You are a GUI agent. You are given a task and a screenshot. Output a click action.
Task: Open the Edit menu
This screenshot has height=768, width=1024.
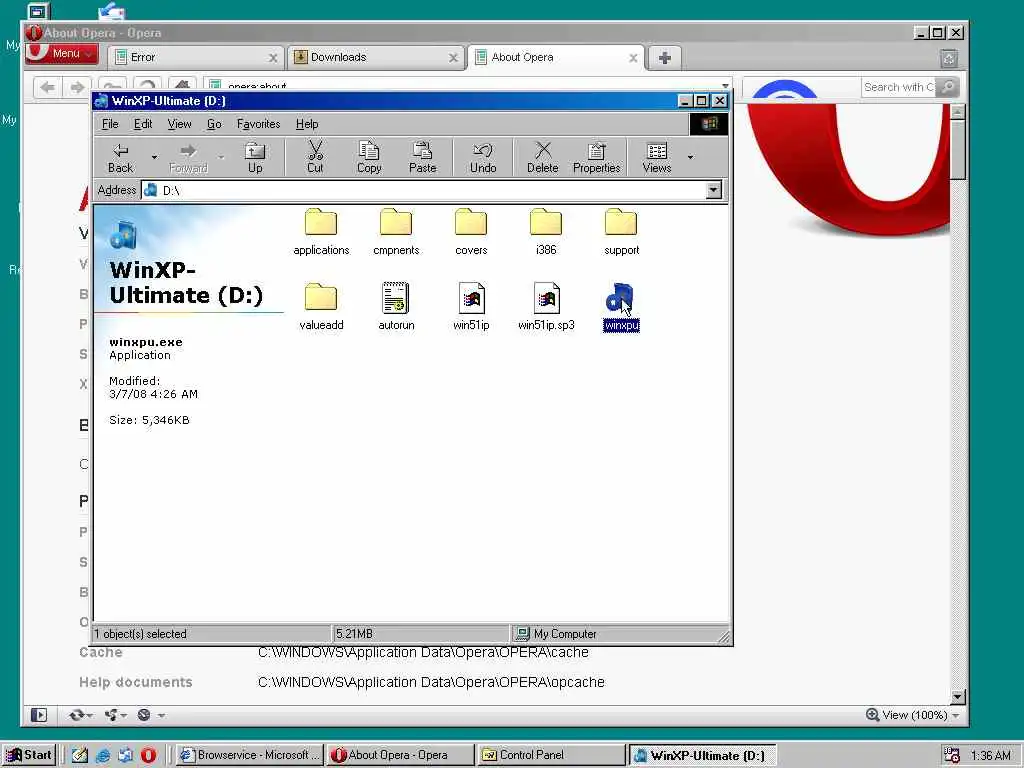[143, 124]
